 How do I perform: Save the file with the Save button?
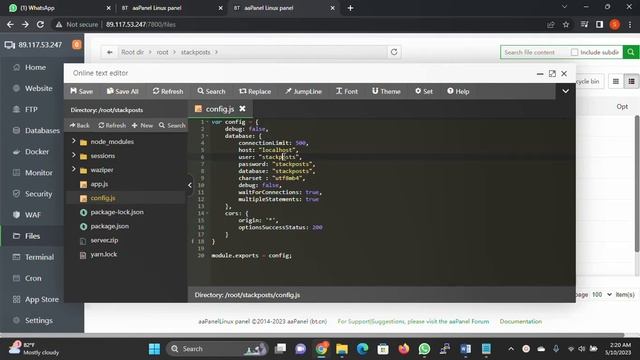[x=82, y=91]
